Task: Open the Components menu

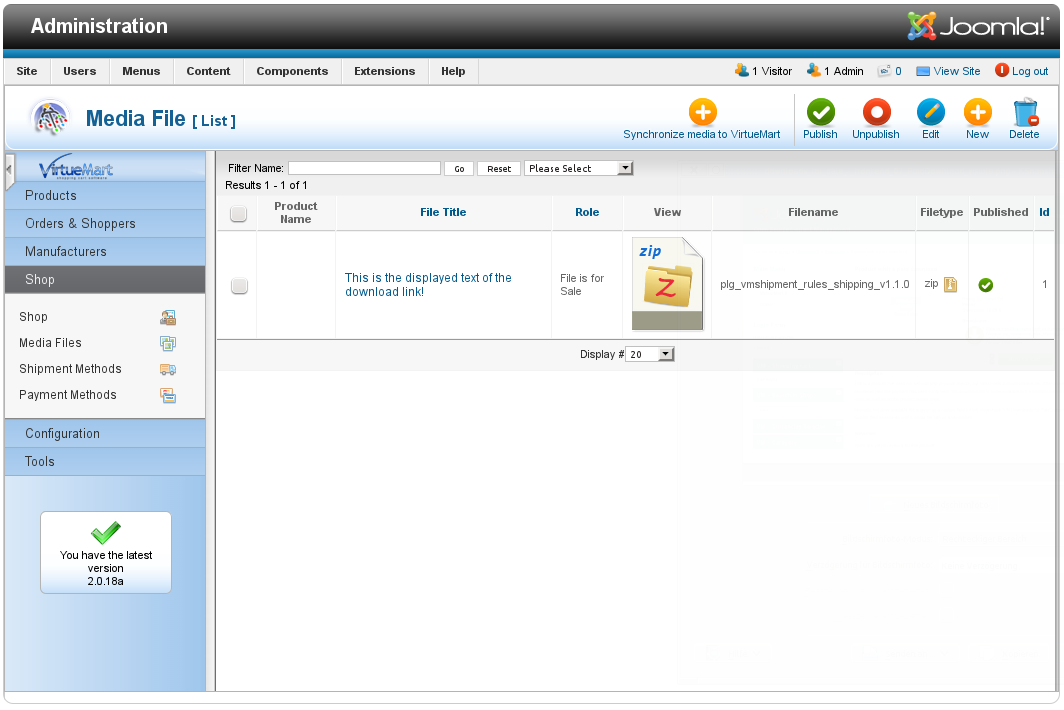Action: [x=292, y=71]
